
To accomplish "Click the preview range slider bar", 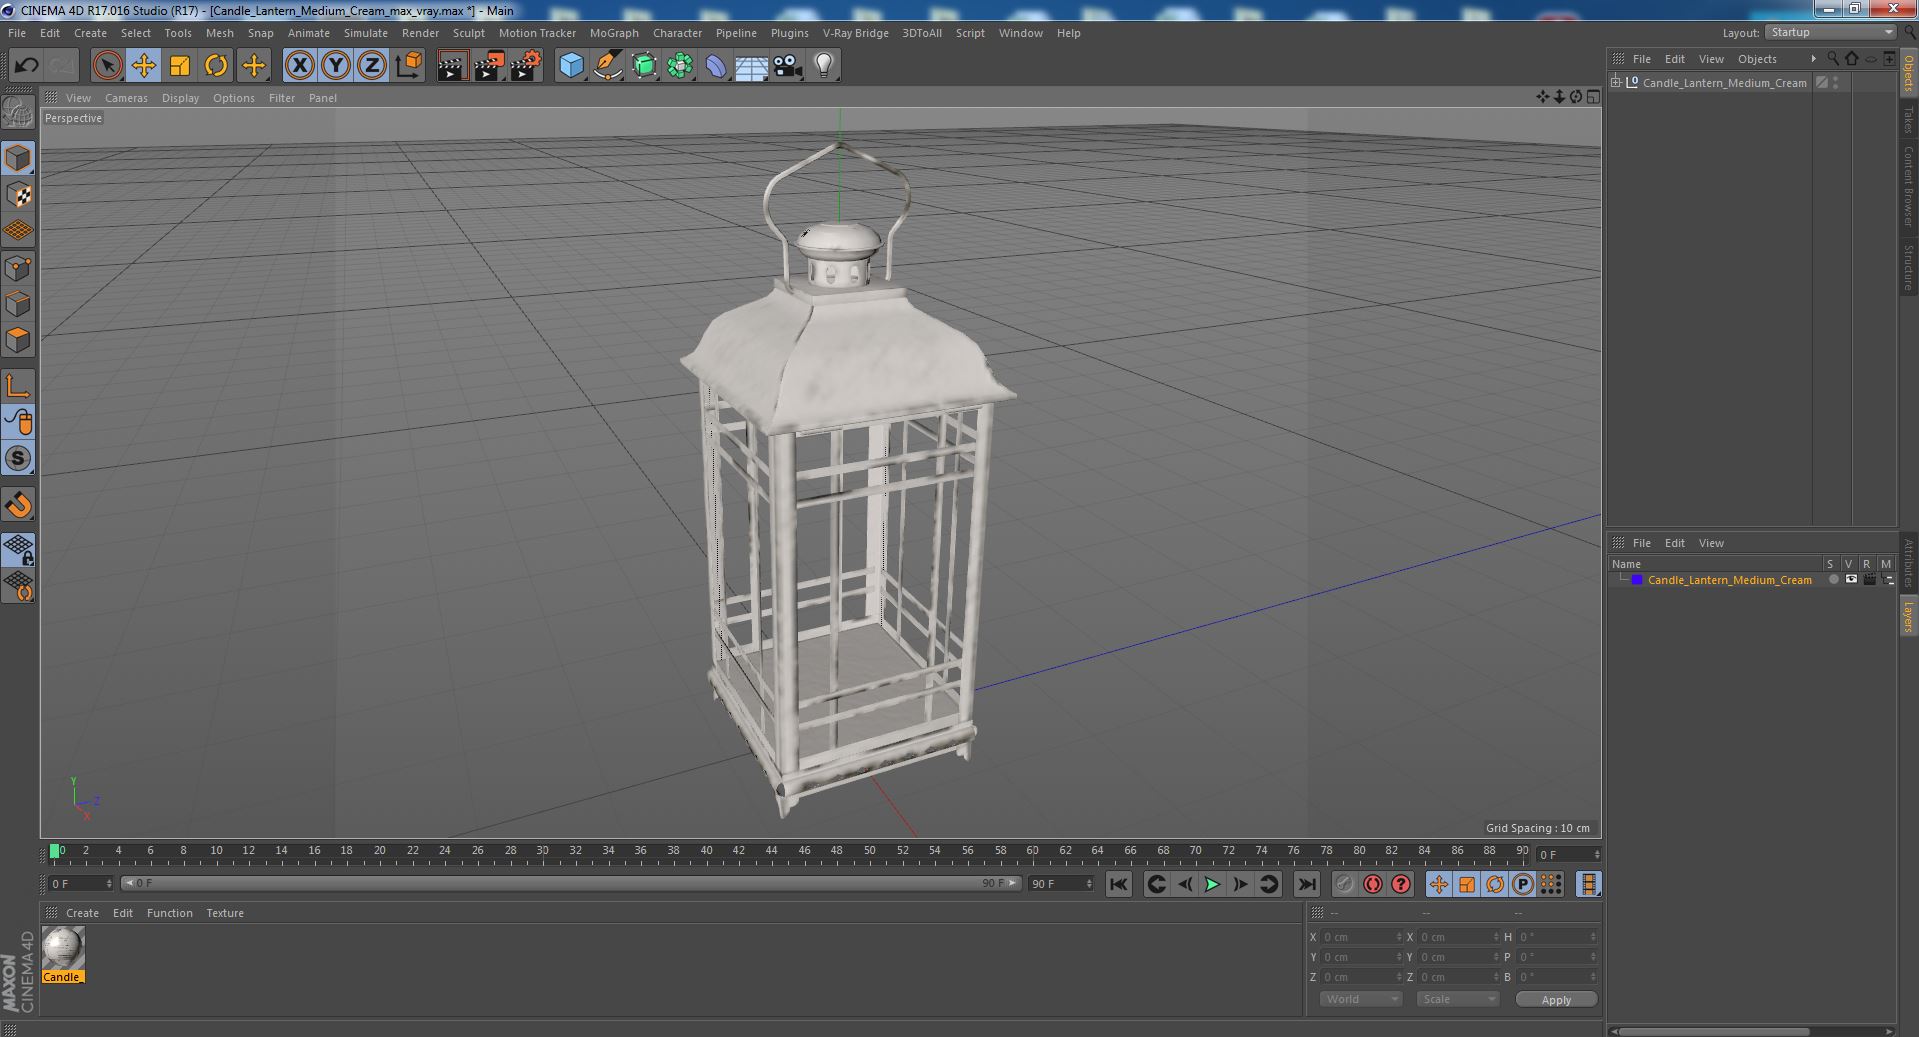I will pos(570,883).
